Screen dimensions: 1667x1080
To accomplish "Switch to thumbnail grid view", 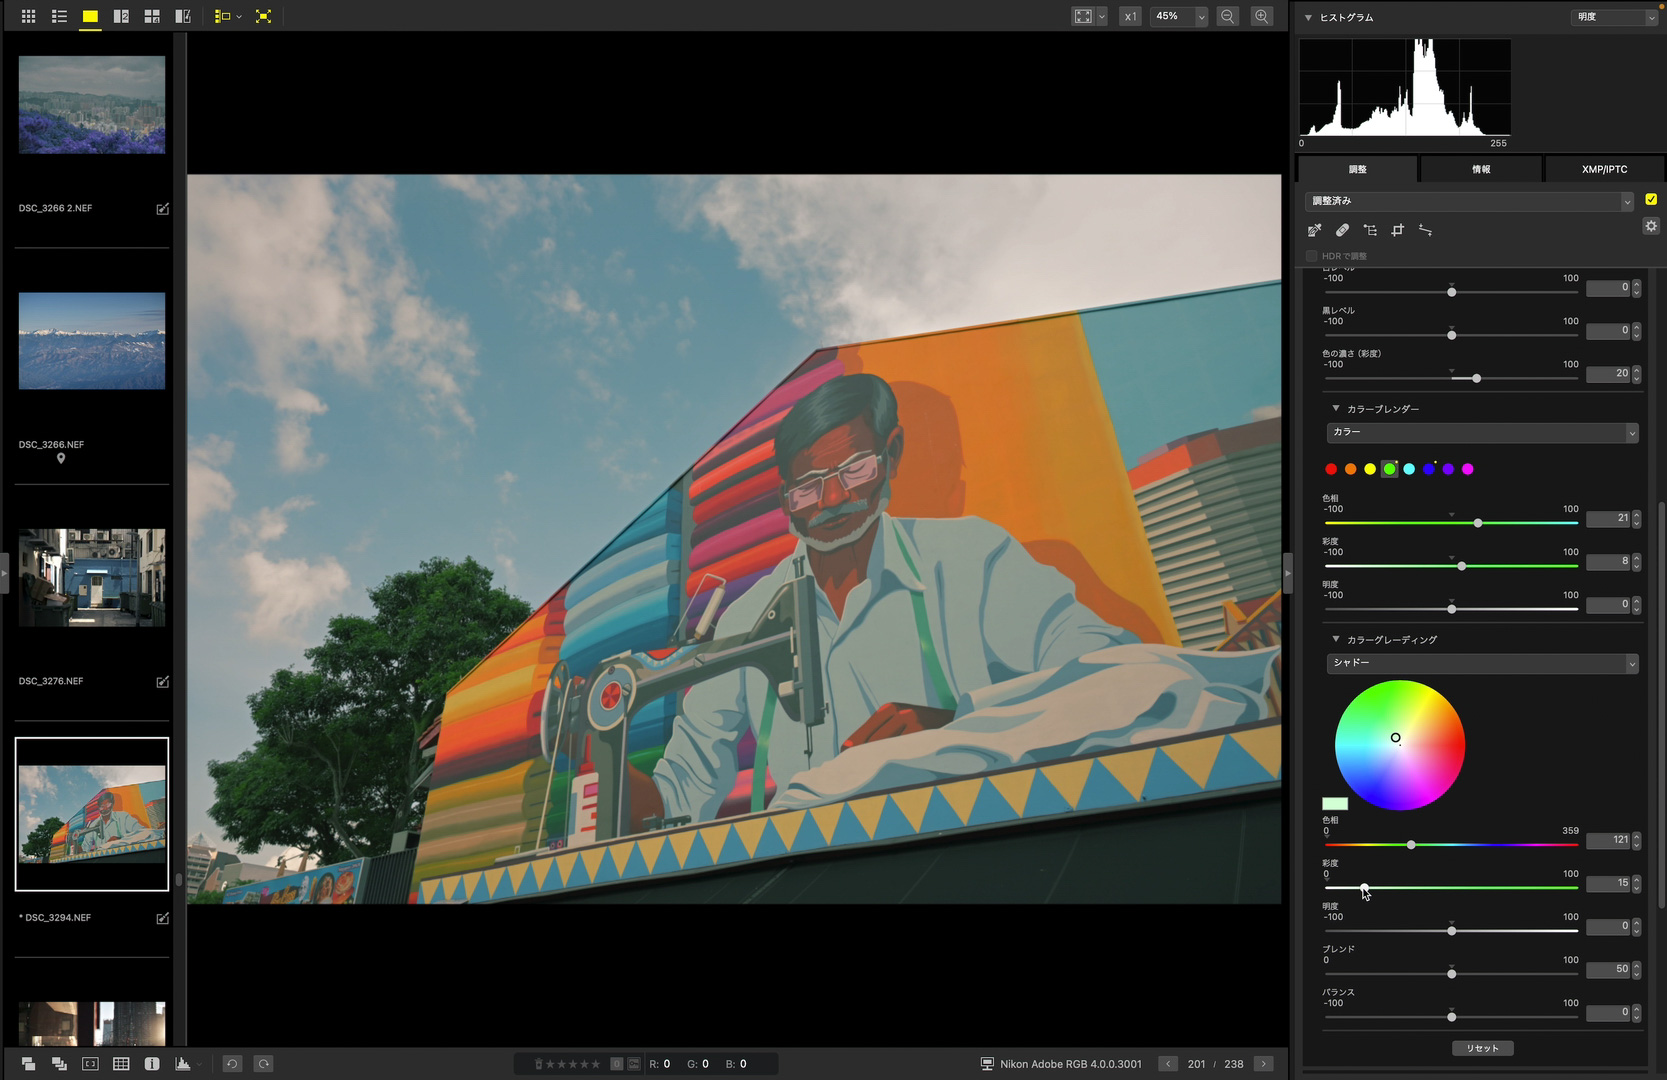I will tap(28, 16).
